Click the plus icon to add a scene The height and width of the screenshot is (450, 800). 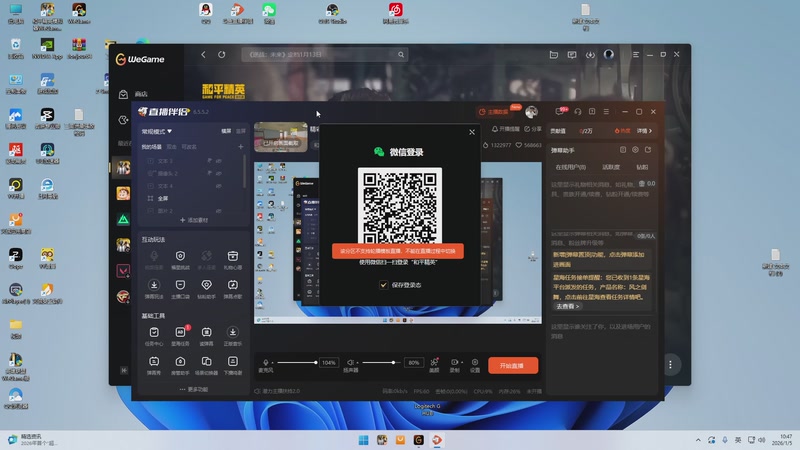(x=240, y=147)
